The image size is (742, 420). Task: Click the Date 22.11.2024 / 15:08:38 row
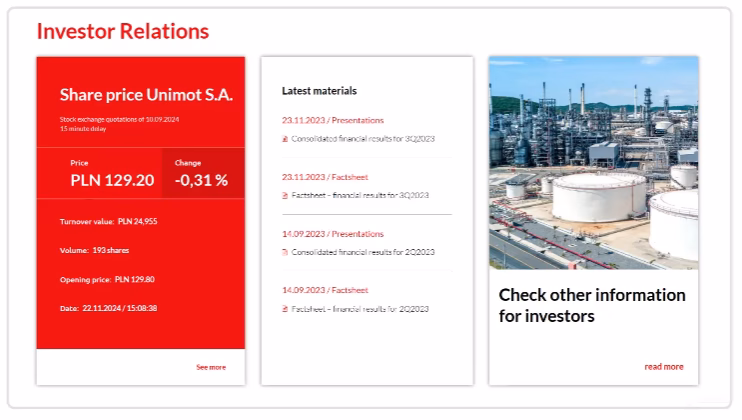[108, 308]
